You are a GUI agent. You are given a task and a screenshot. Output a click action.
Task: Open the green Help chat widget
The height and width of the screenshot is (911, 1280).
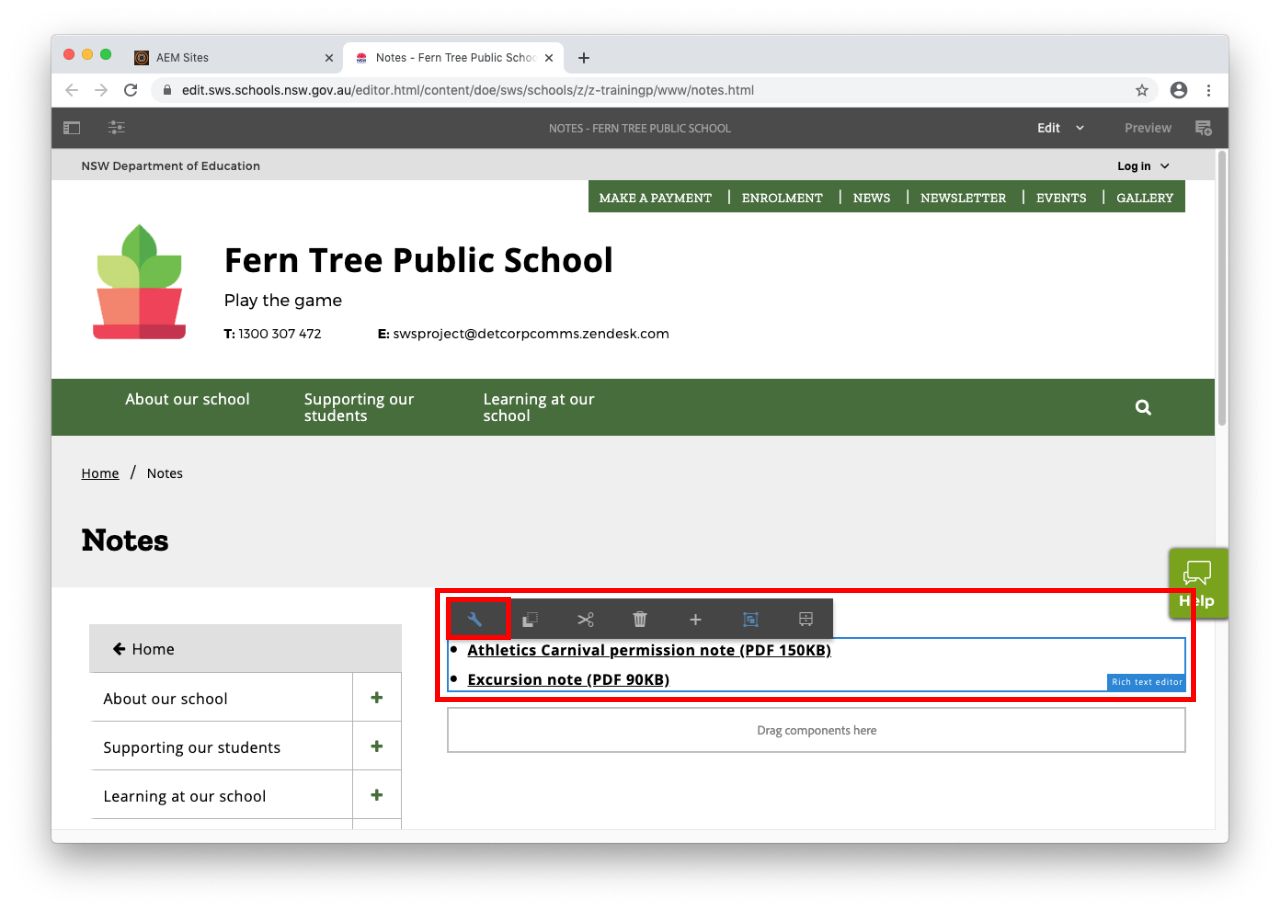point(1197,584)
